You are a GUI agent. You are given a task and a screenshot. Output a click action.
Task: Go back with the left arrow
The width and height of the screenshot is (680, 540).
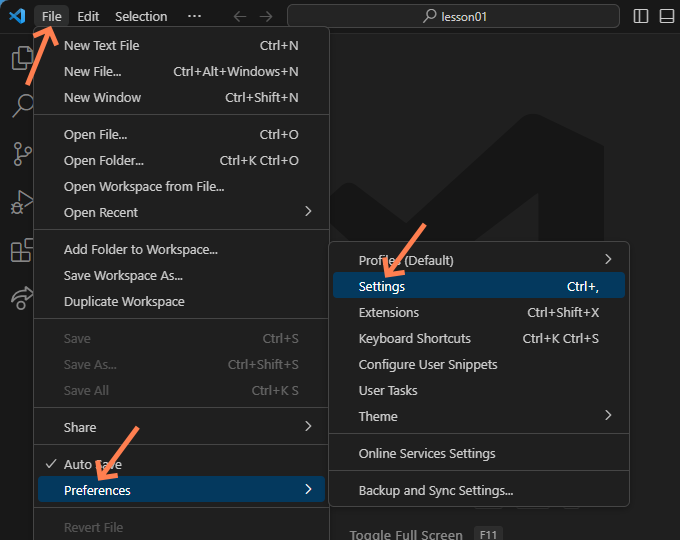(240, 16)
